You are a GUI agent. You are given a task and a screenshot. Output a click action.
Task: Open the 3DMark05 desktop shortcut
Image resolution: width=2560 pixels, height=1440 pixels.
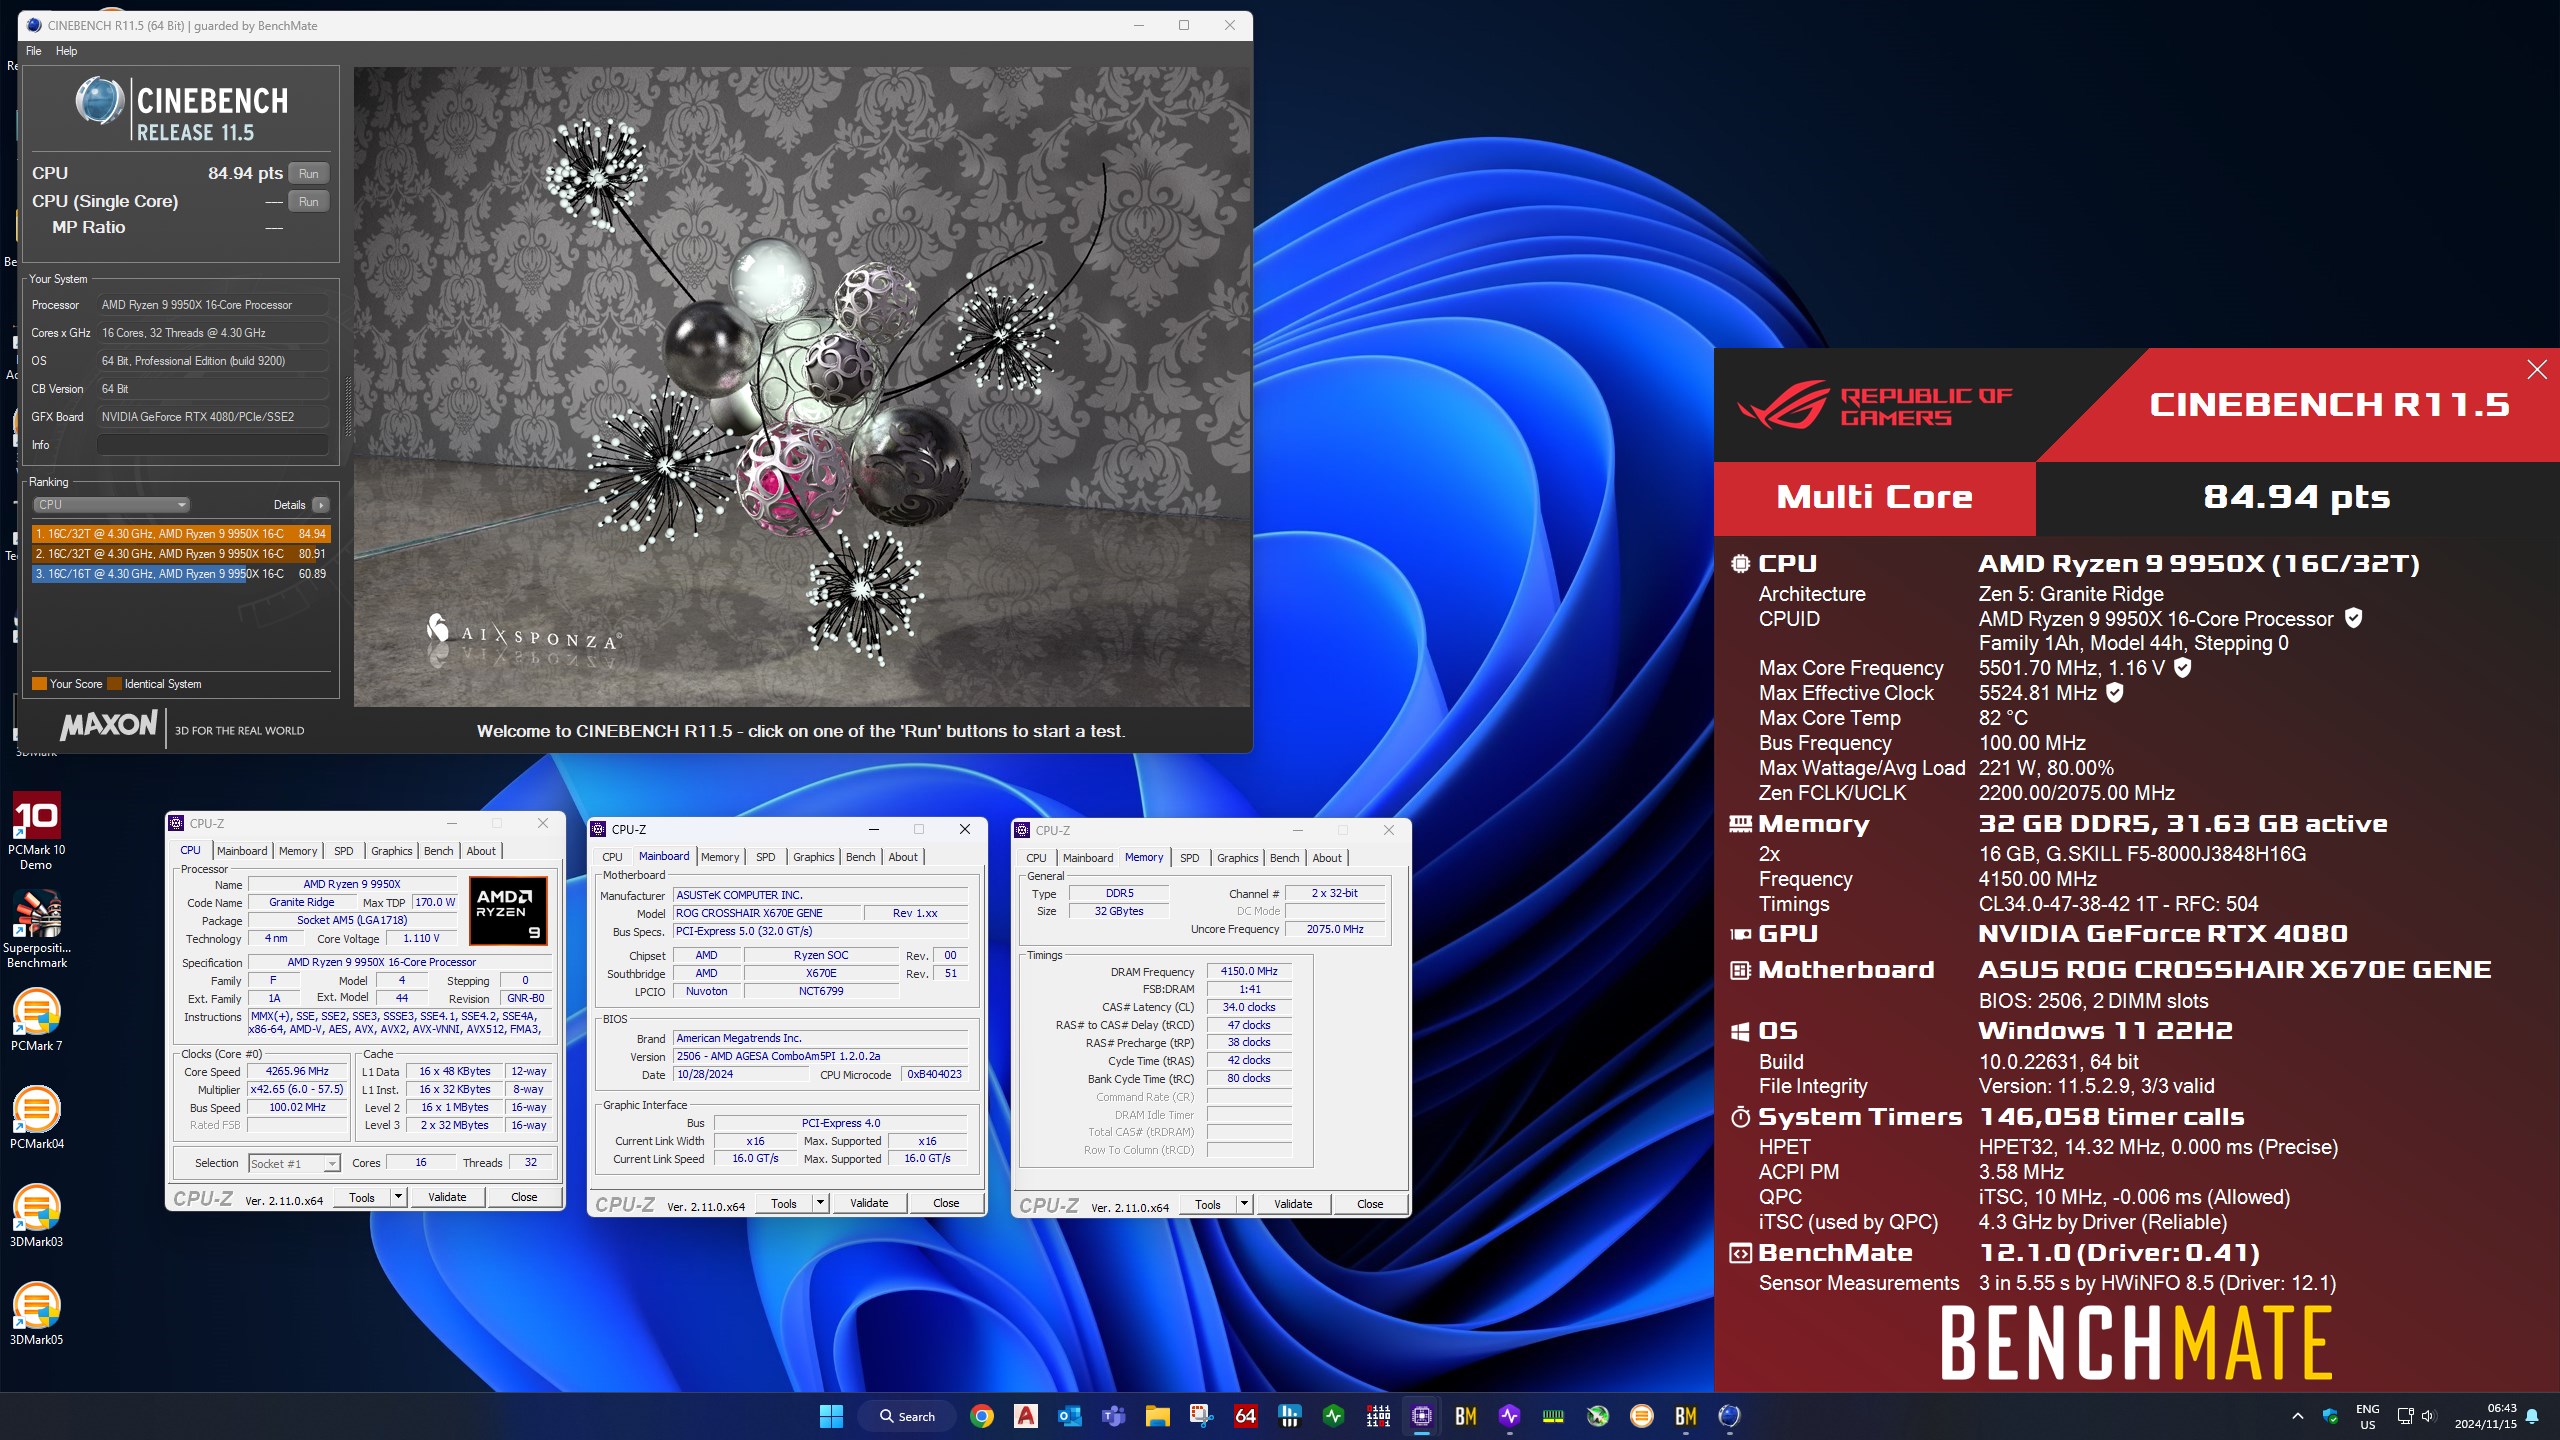tap(37, 1314)
